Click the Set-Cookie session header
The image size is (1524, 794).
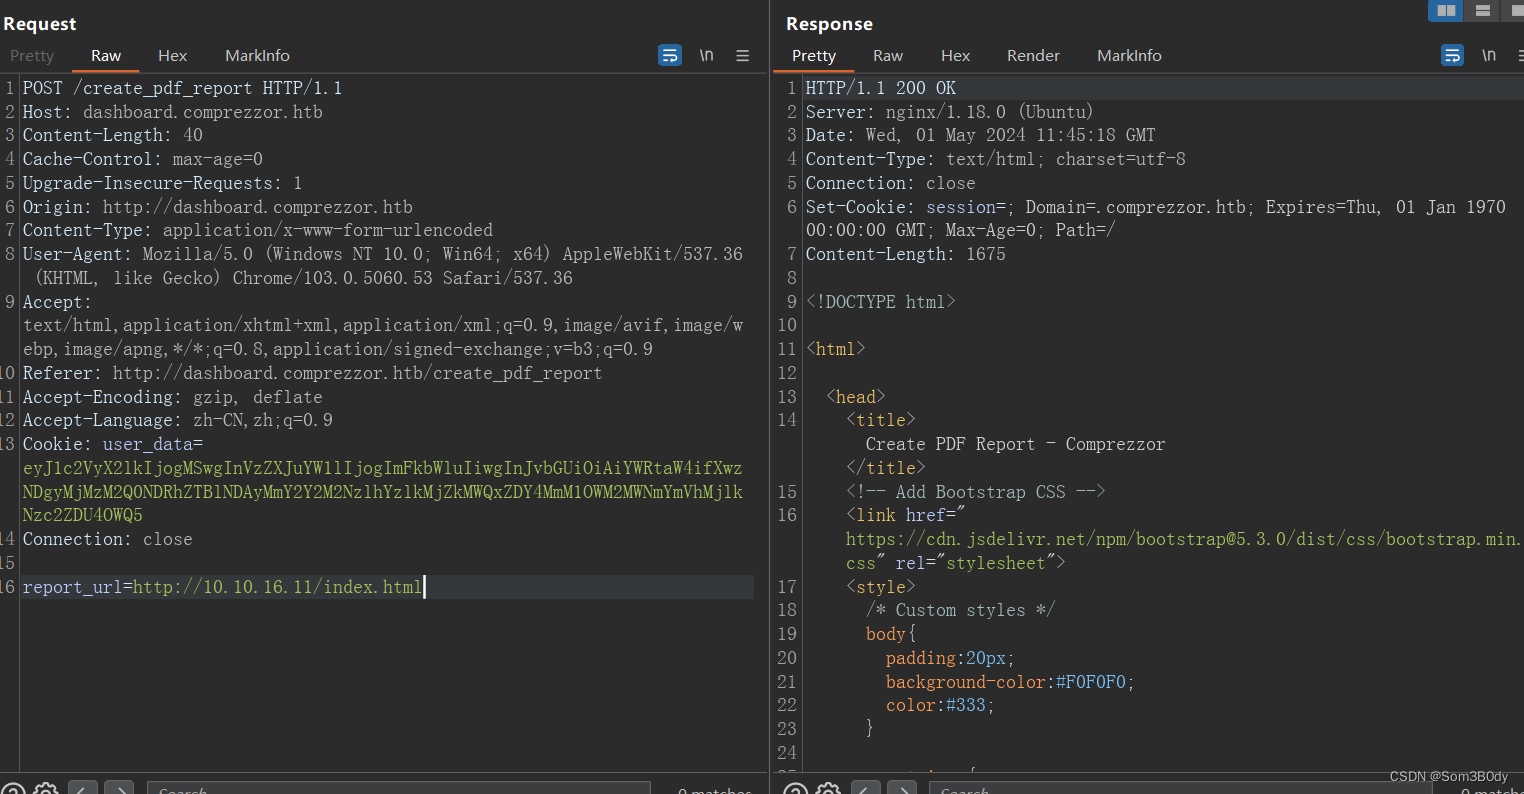point(1155,219)
